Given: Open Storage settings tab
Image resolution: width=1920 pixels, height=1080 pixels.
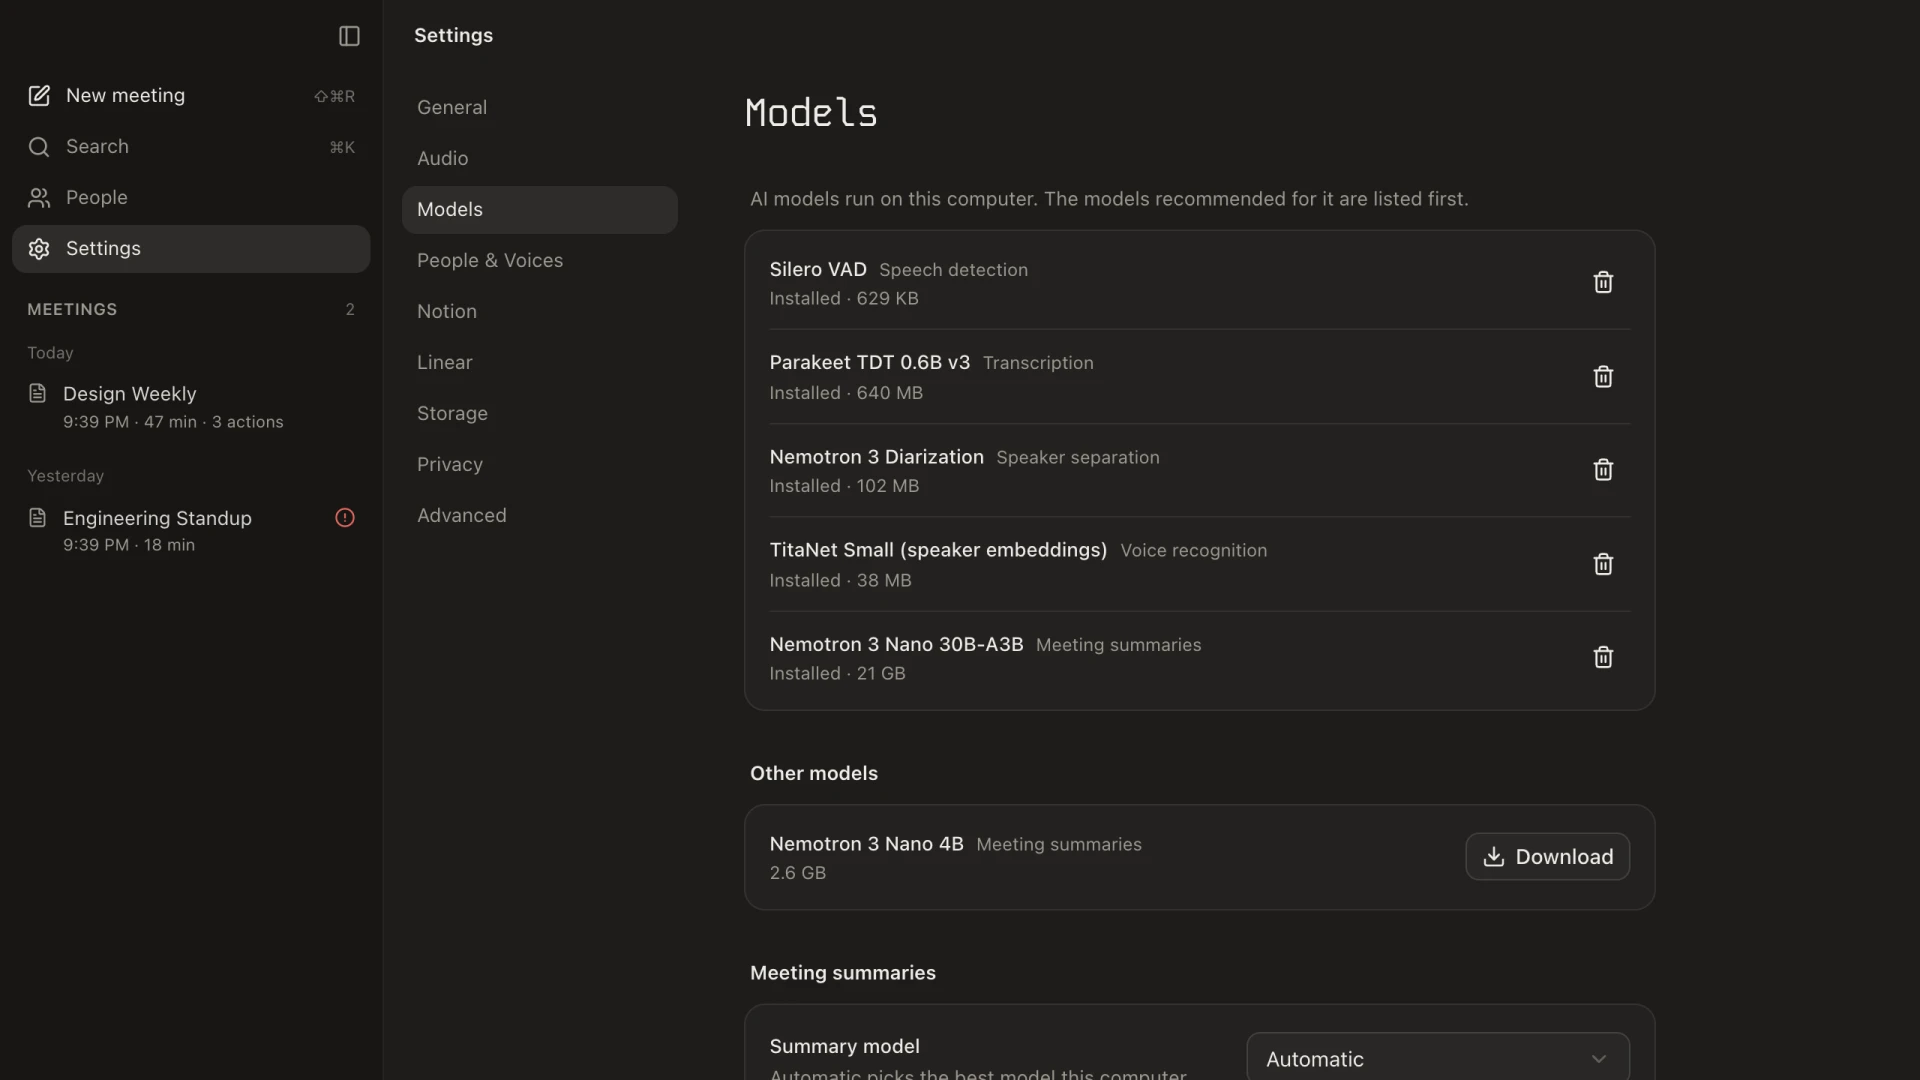Looking at the screenshot, I should 540,413.
